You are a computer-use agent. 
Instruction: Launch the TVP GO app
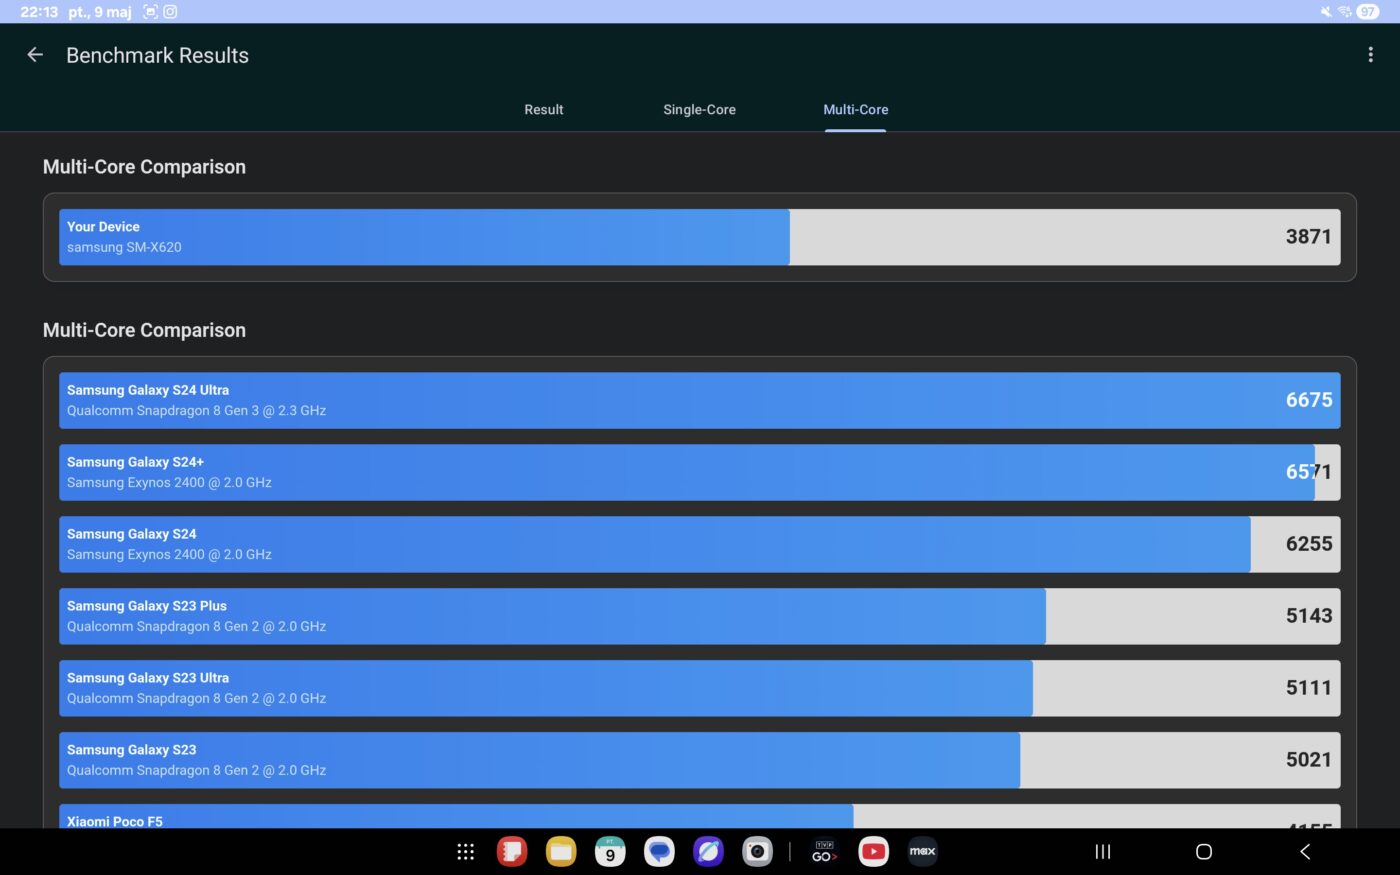pyautogui.click(x=824, y=852)
